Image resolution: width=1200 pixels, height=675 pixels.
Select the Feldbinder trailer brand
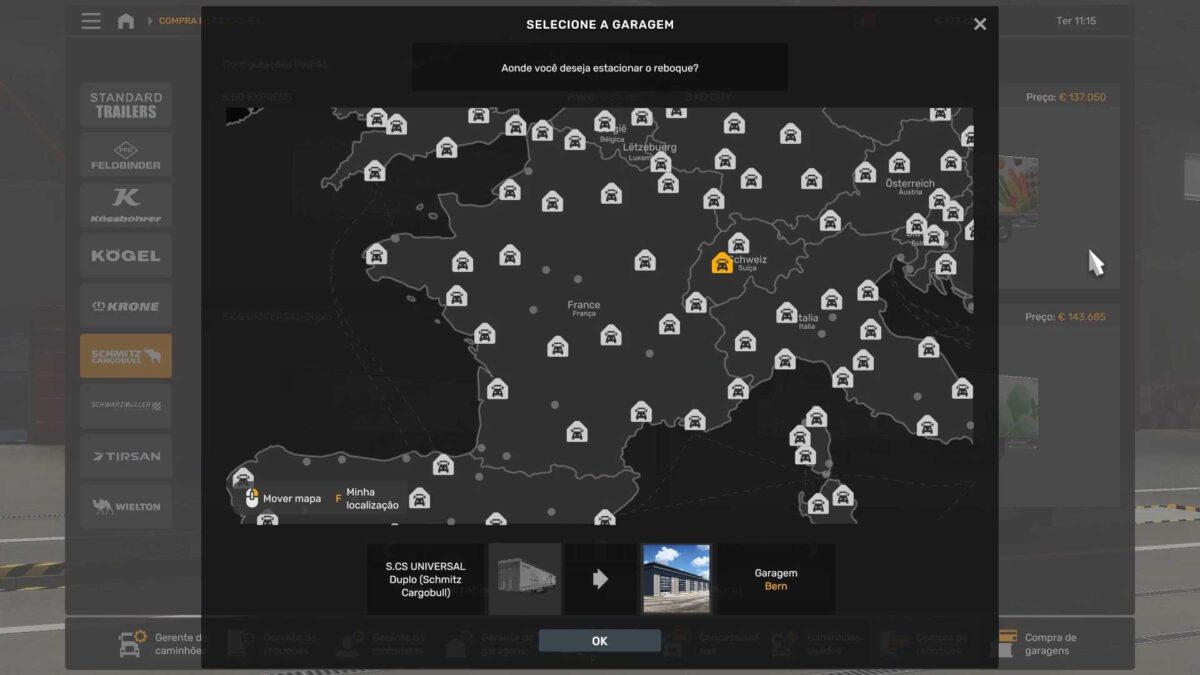pyautogui.click(x=126, y=156)
